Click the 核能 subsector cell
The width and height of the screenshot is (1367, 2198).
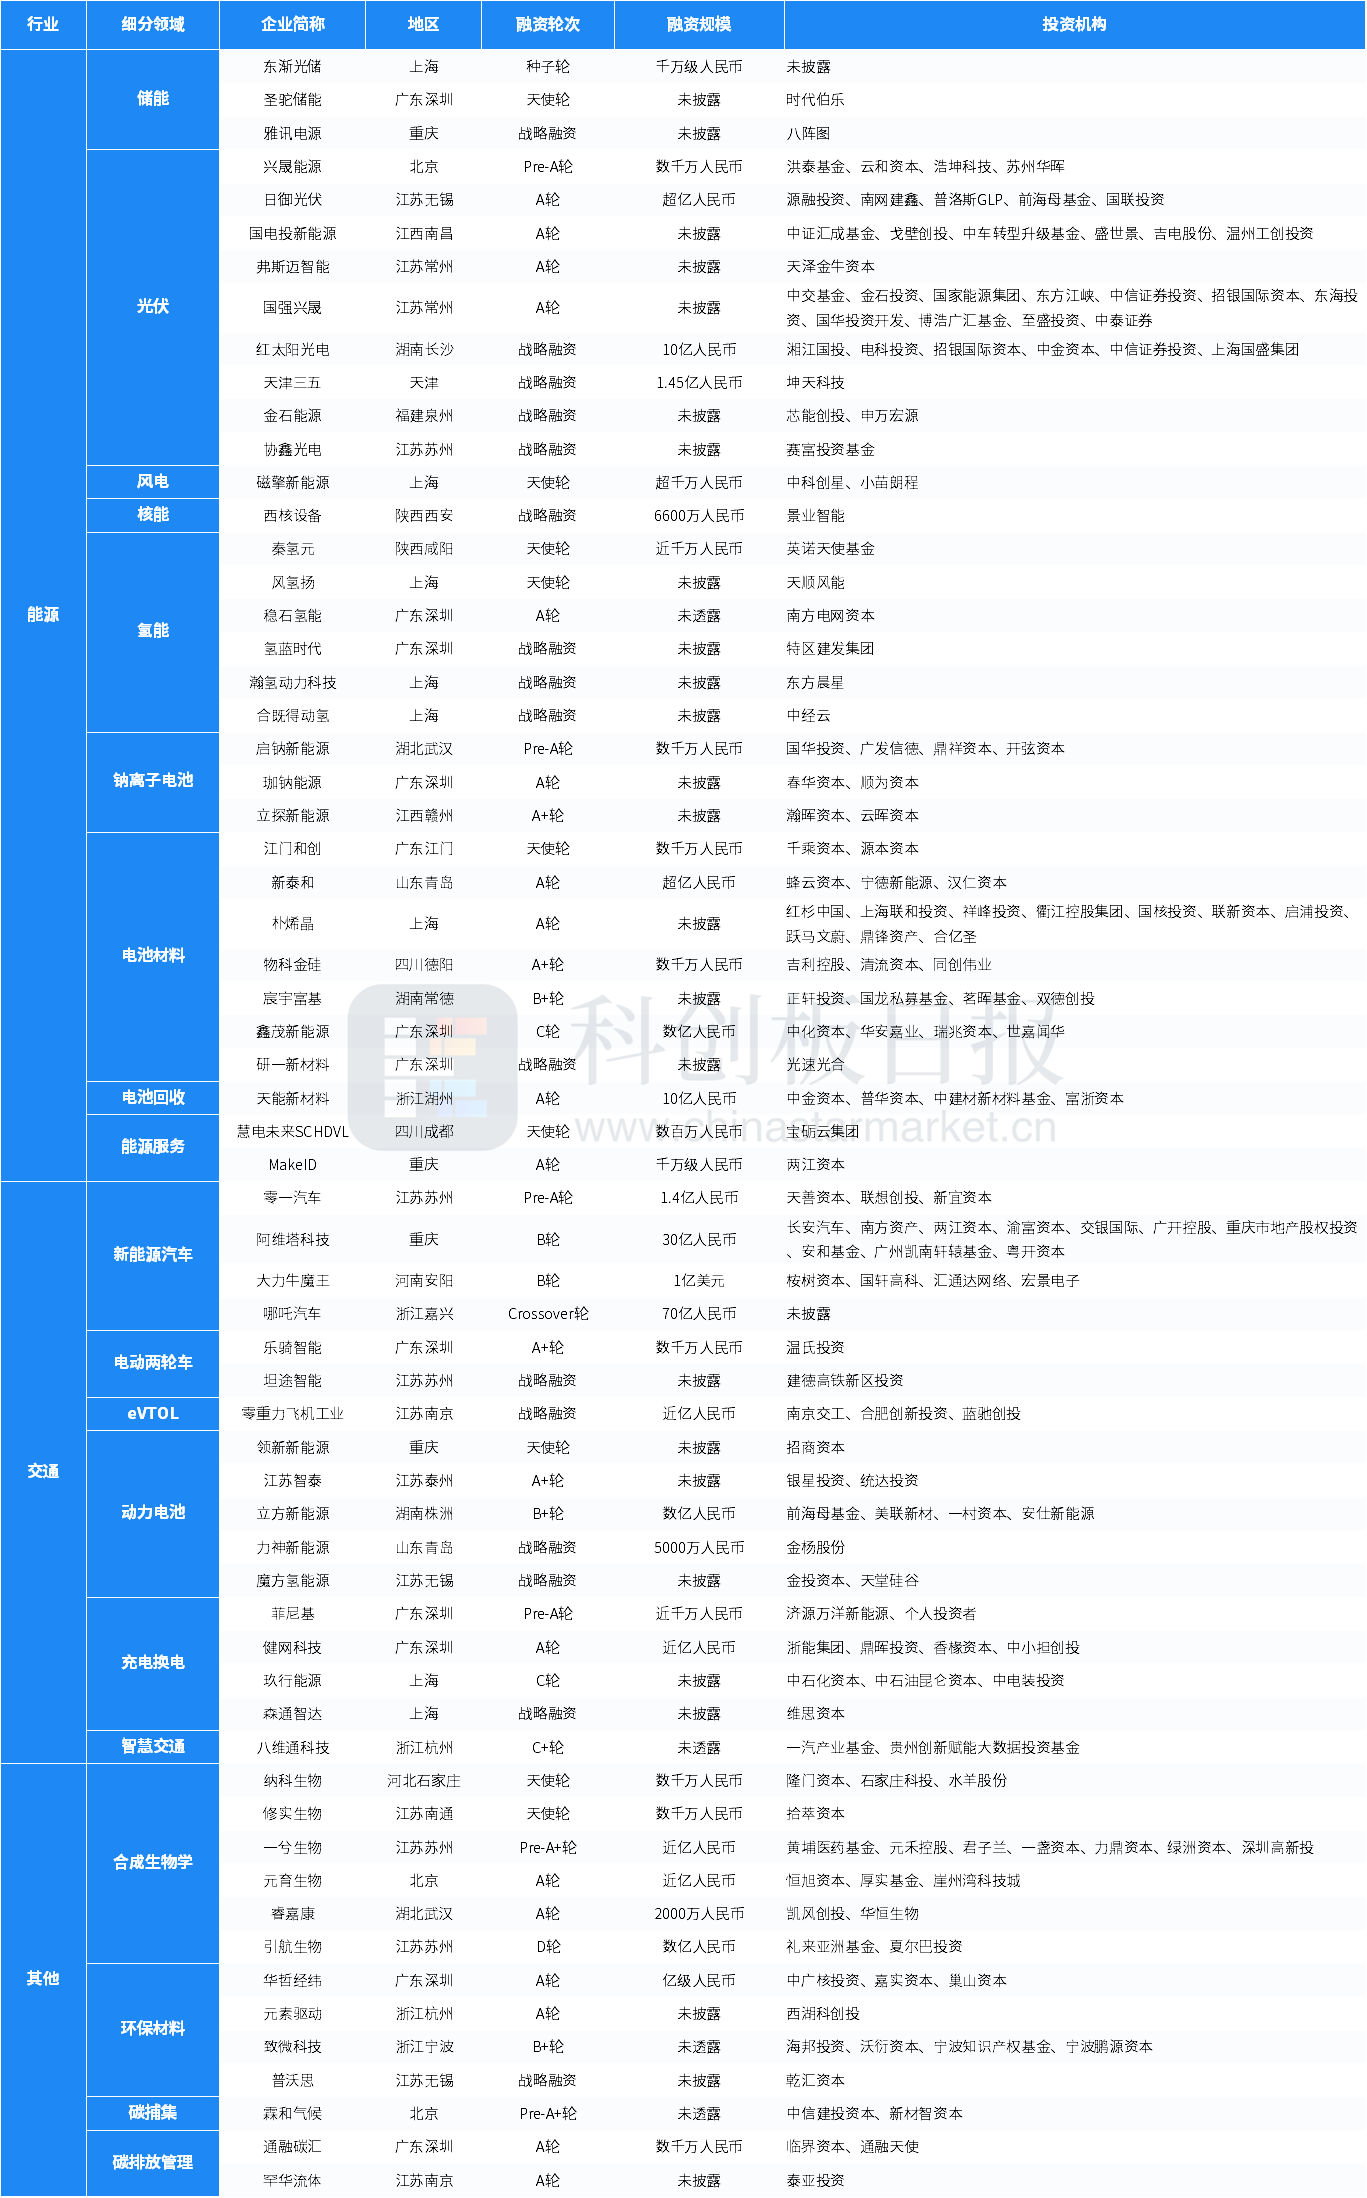[x=153, y=515]
